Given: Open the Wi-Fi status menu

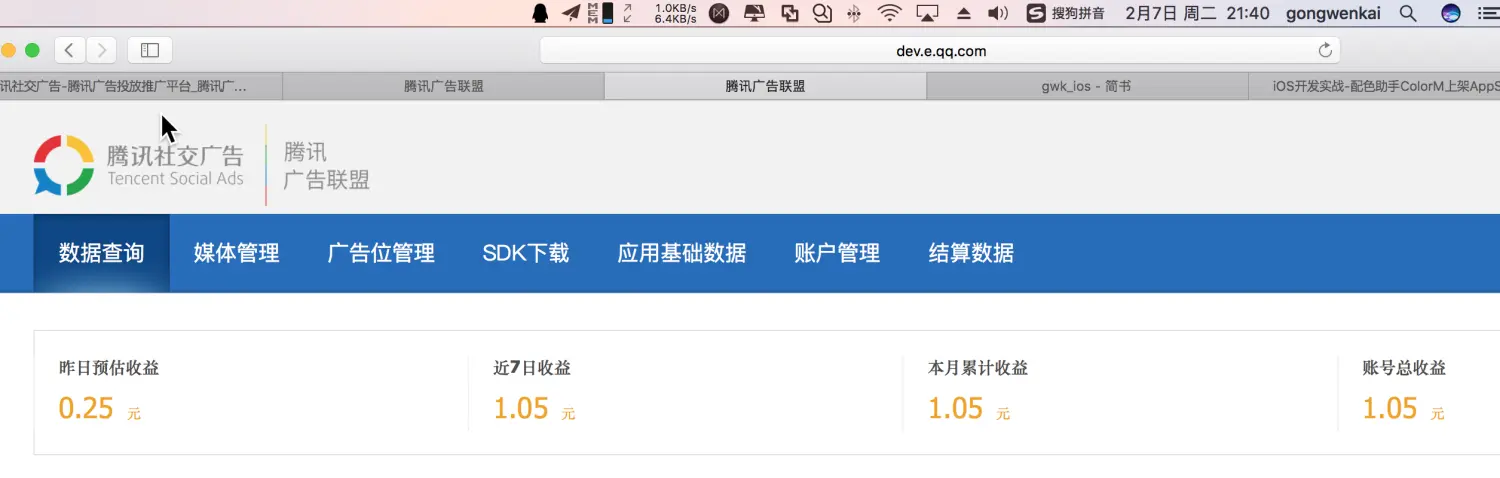Looking at the screenshot, I should tap(889, 13).
